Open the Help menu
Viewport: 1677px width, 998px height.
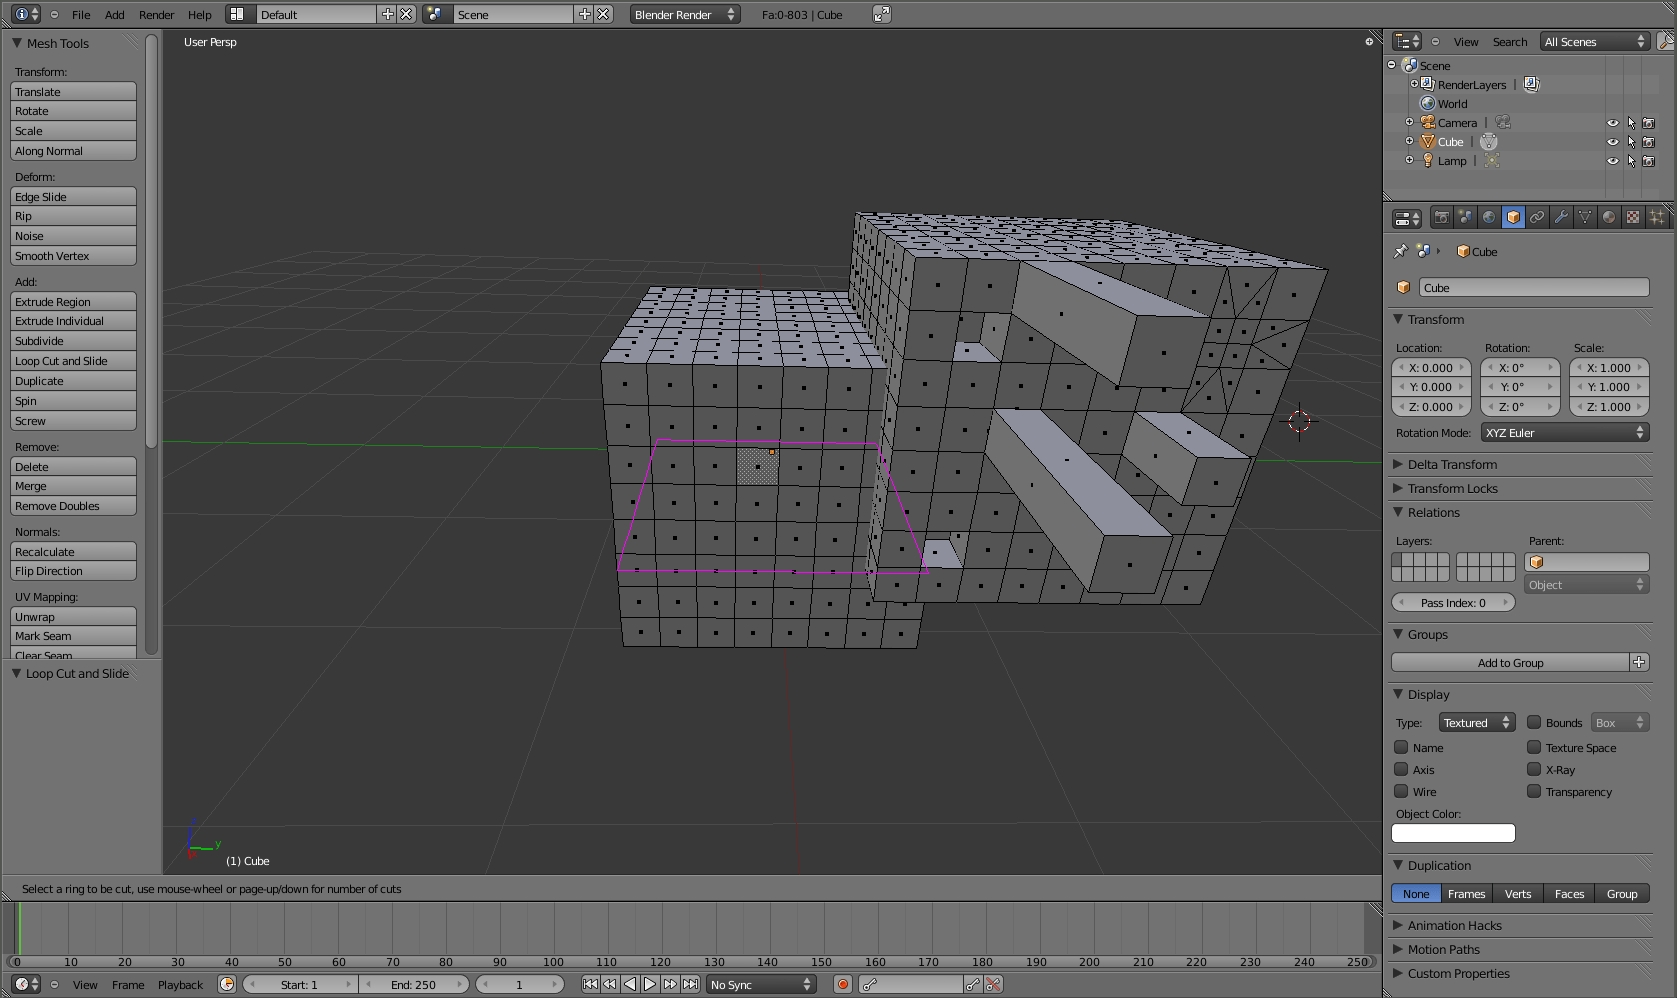point(200,15)
